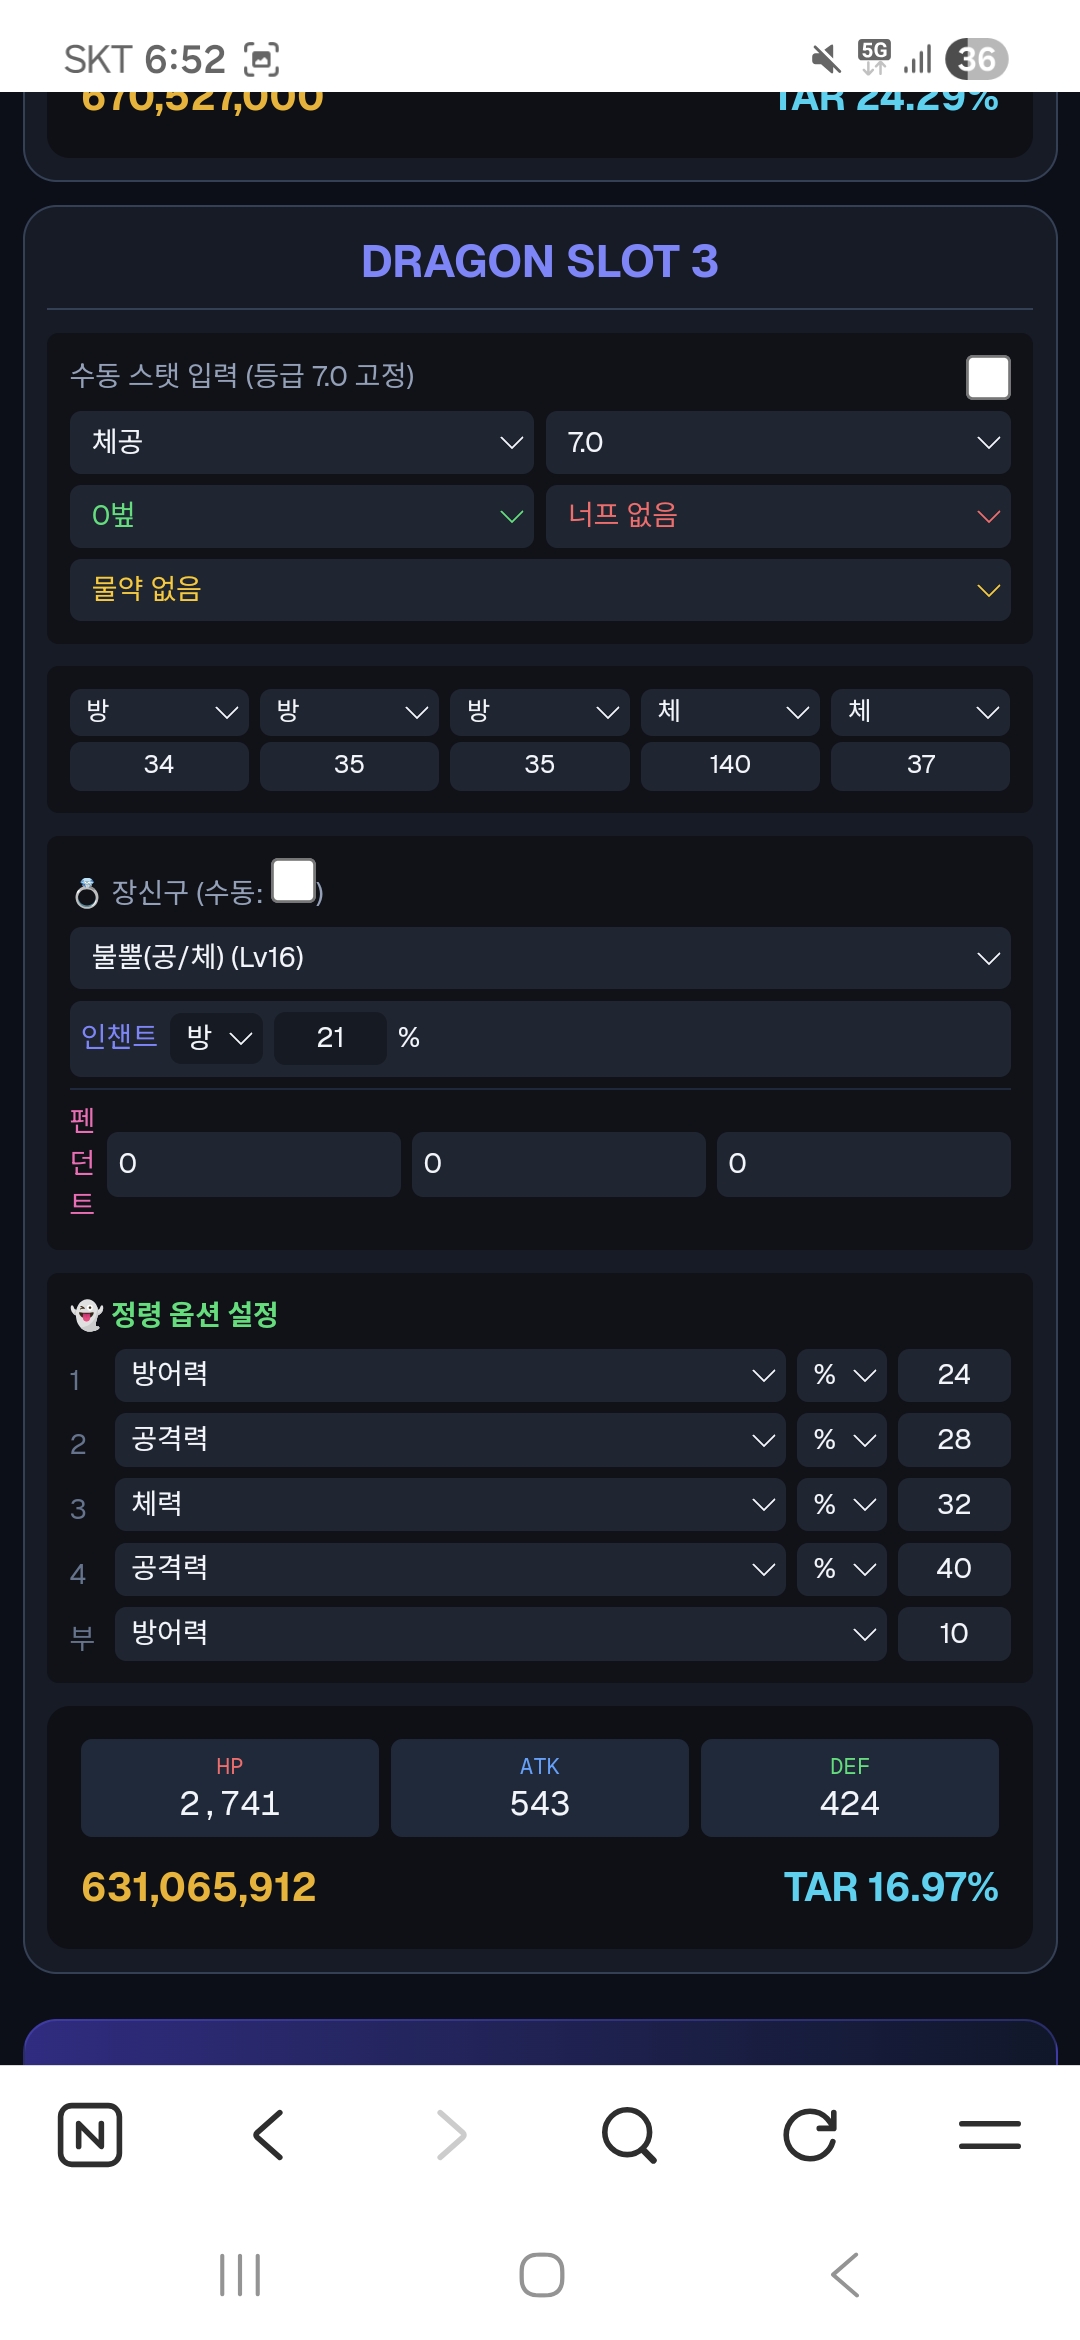Reload the page with refresh icon
1080x2340 pixels.
810,2135
